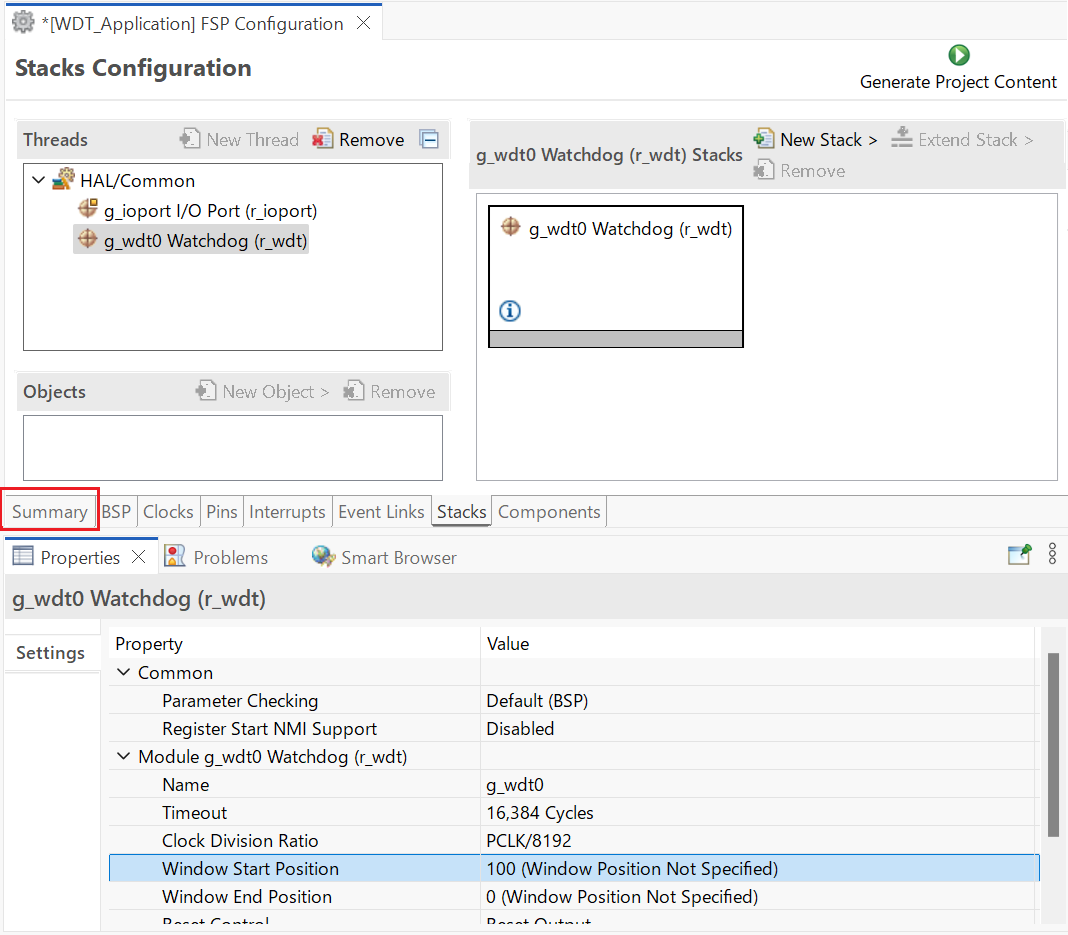Click the g_wdt0 Watchdog icon in Threads tree
The height and width of the screenshot is (935, 1068).
click(x=88, y=239)
